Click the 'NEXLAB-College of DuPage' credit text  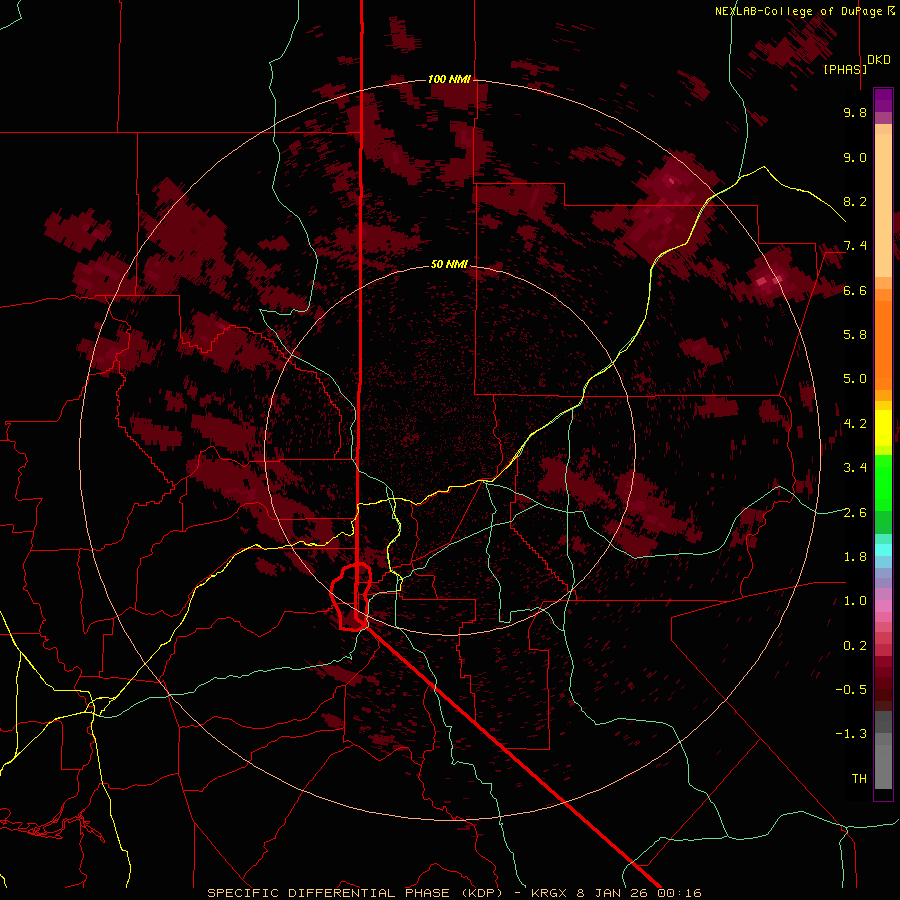tap(801, 11)
